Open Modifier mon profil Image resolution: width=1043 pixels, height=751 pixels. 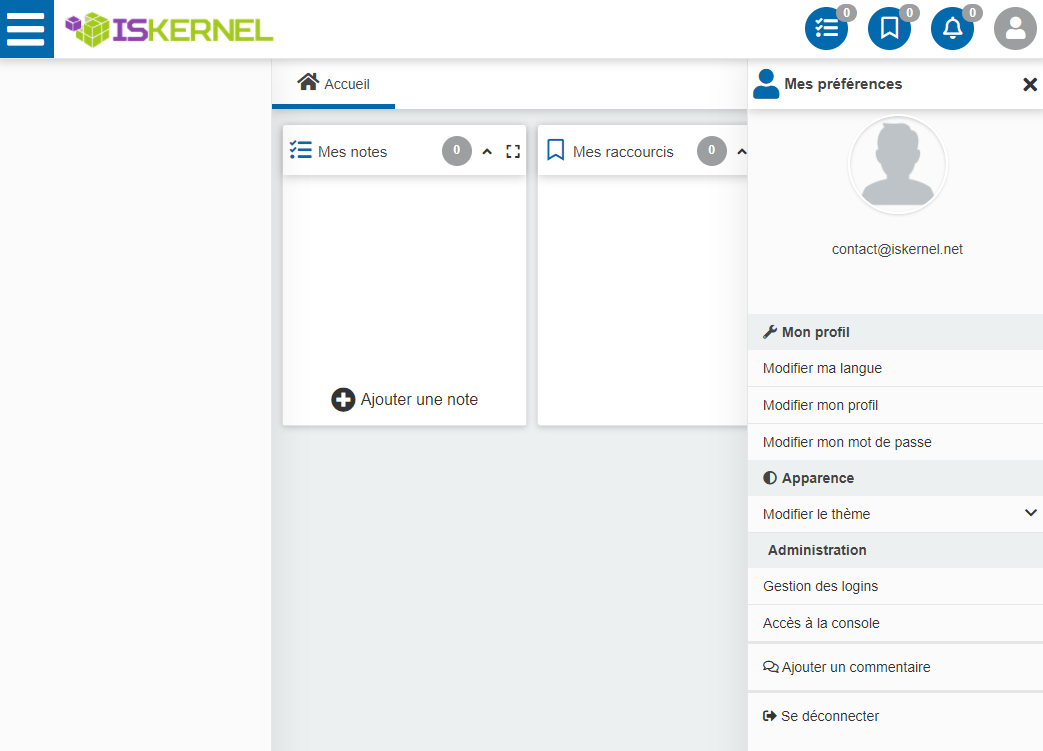click(820, 405)
